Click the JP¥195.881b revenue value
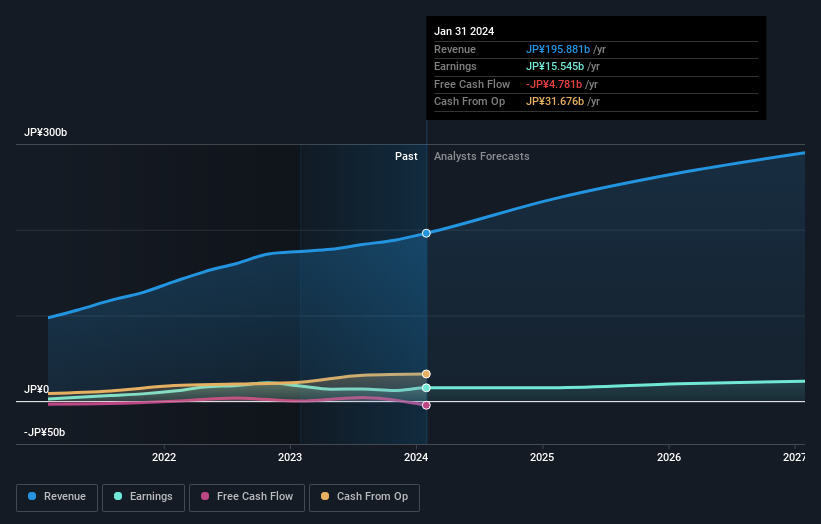This screenshot has width=821, height=524. (558, 49)
